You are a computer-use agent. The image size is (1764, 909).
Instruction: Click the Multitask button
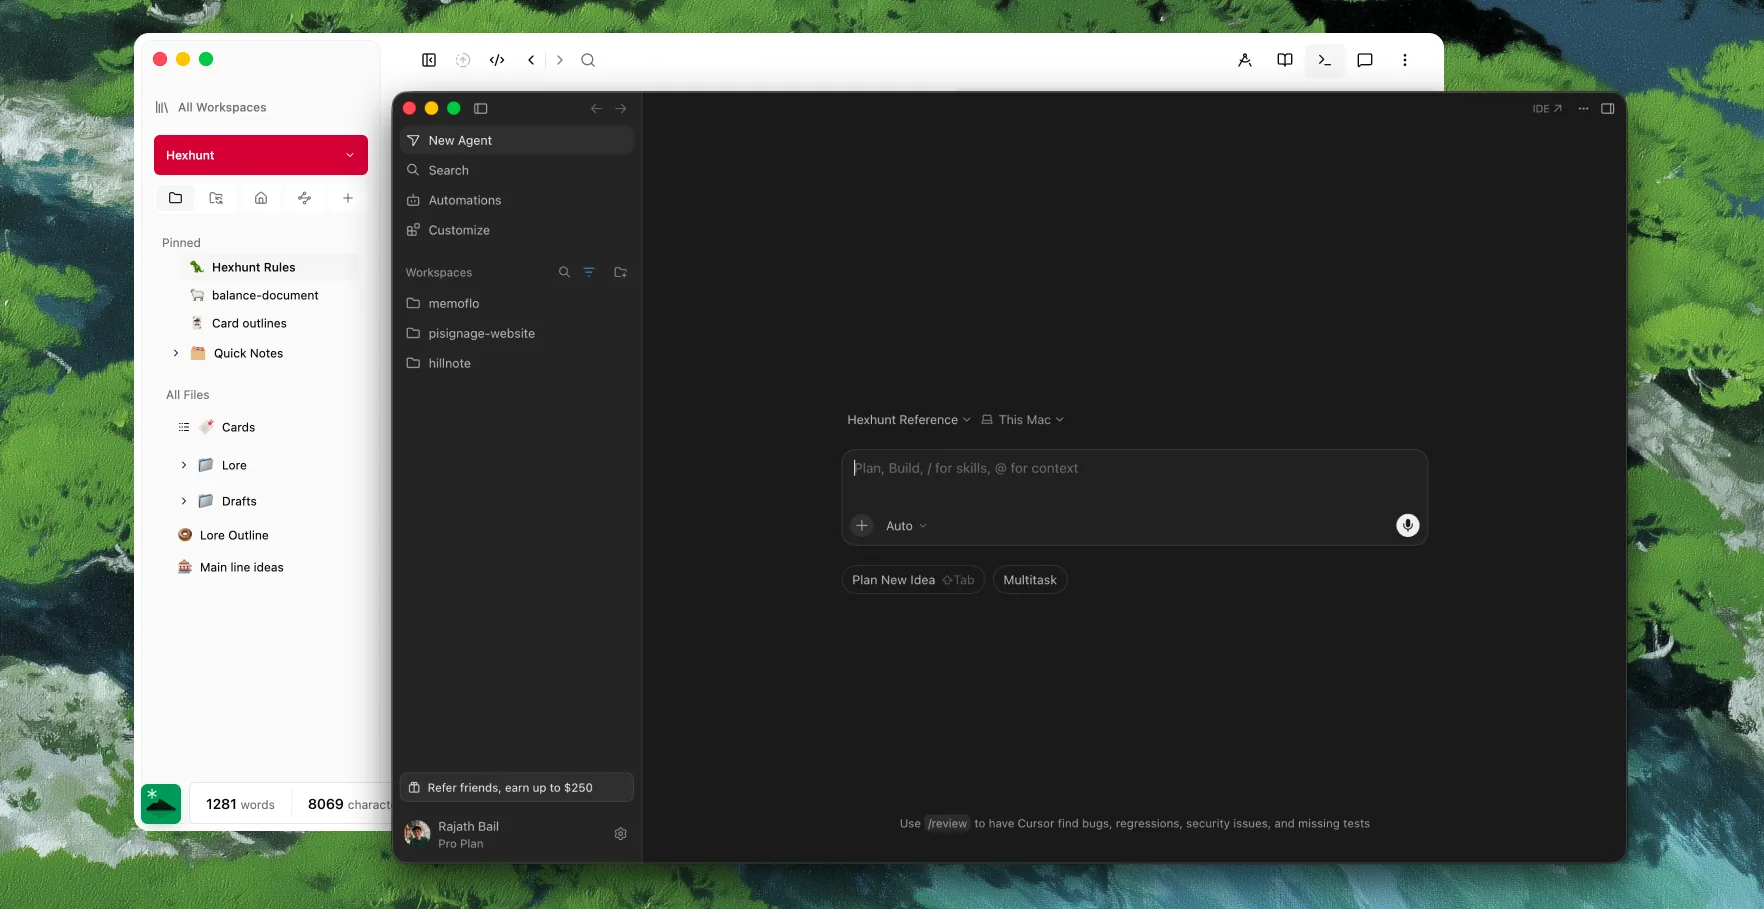1030,580
